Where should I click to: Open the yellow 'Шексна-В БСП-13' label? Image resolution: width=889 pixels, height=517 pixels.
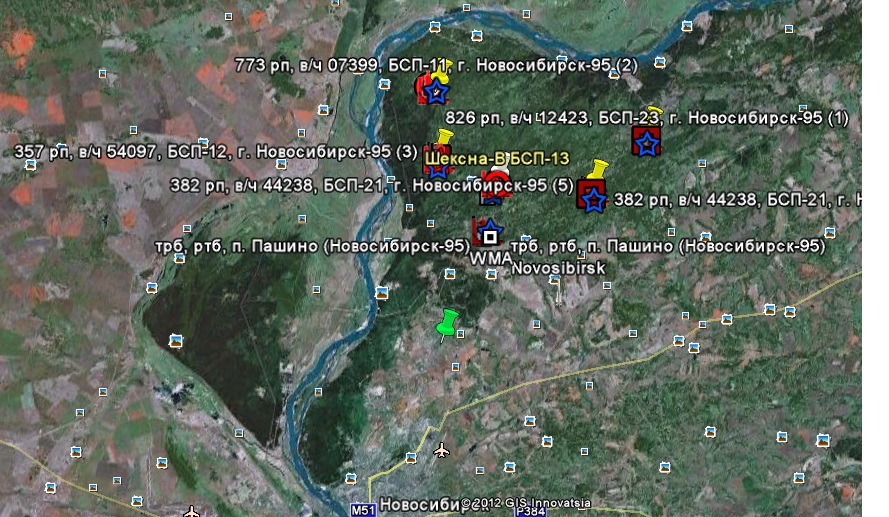coord(496,158)
